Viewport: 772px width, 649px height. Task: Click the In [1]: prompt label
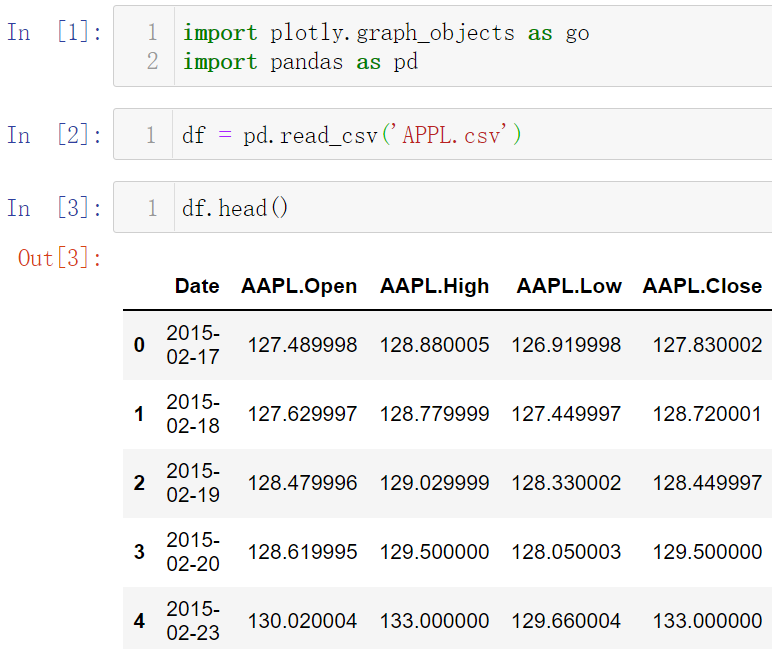point(54,32)
